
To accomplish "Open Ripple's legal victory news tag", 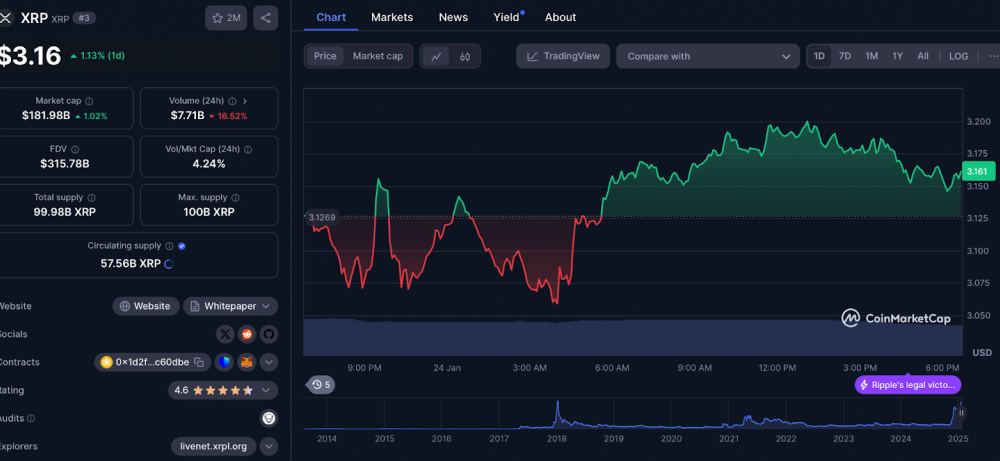I will 908,384.
